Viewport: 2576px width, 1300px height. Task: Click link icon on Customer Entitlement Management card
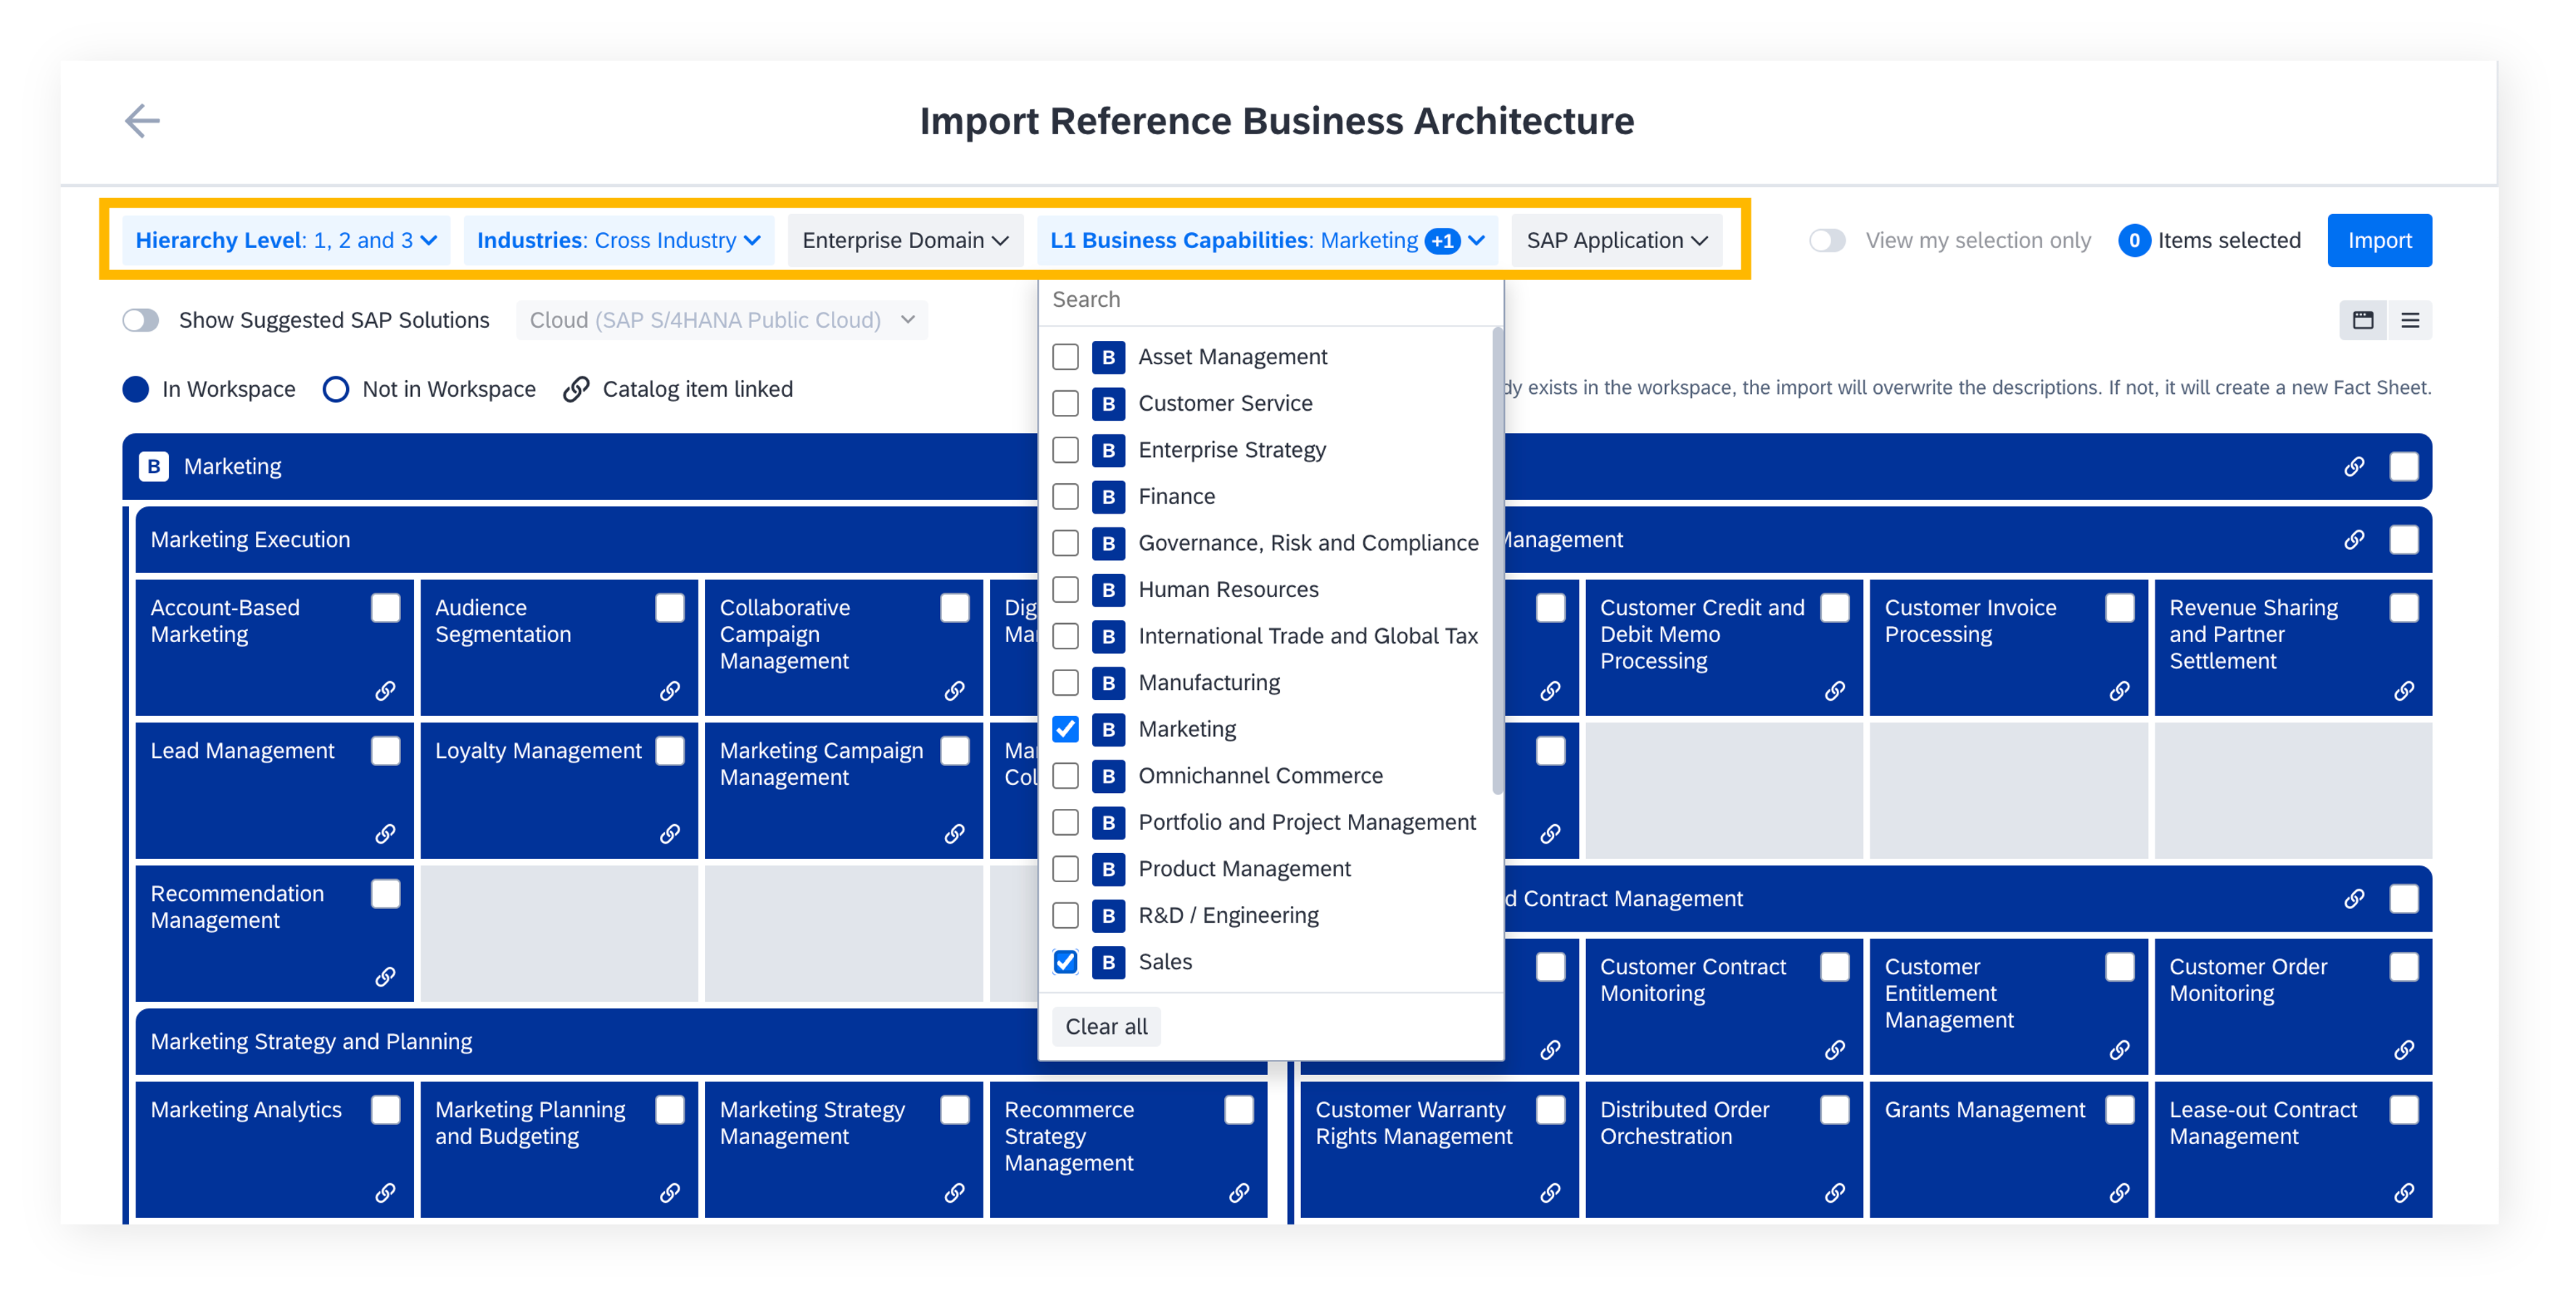2119,1050
